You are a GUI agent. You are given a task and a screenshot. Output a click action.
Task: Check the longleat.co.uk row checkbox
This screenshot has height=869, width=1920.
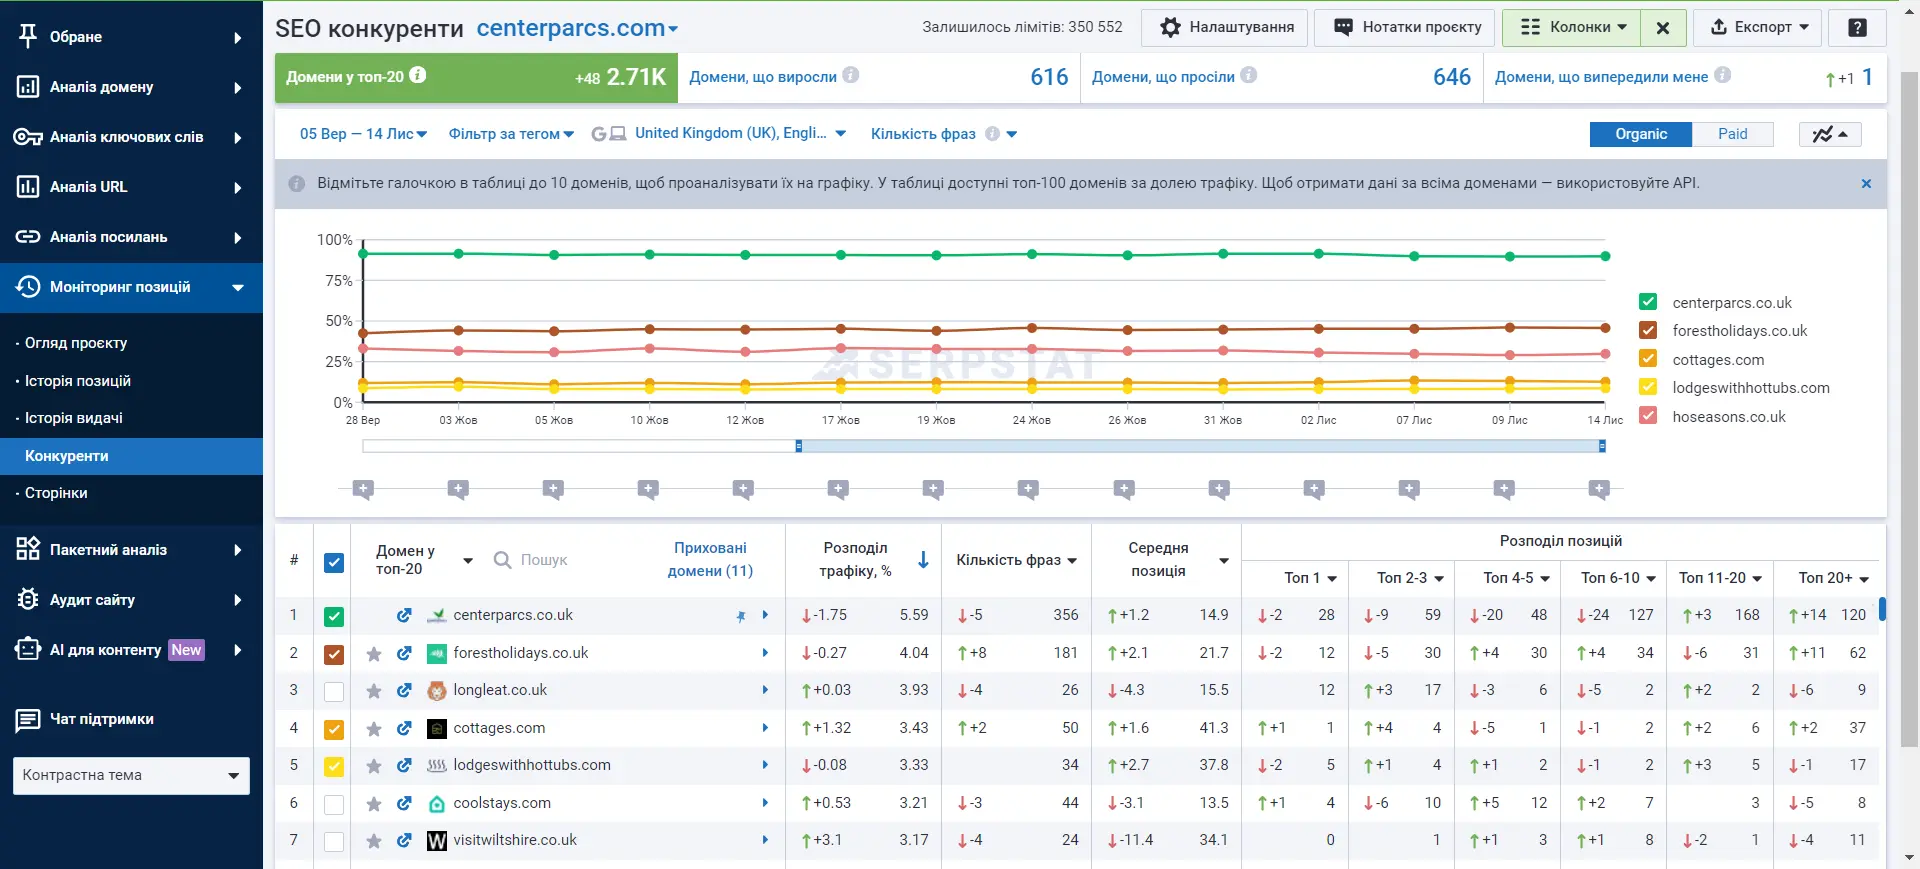(x=334, y=692)
